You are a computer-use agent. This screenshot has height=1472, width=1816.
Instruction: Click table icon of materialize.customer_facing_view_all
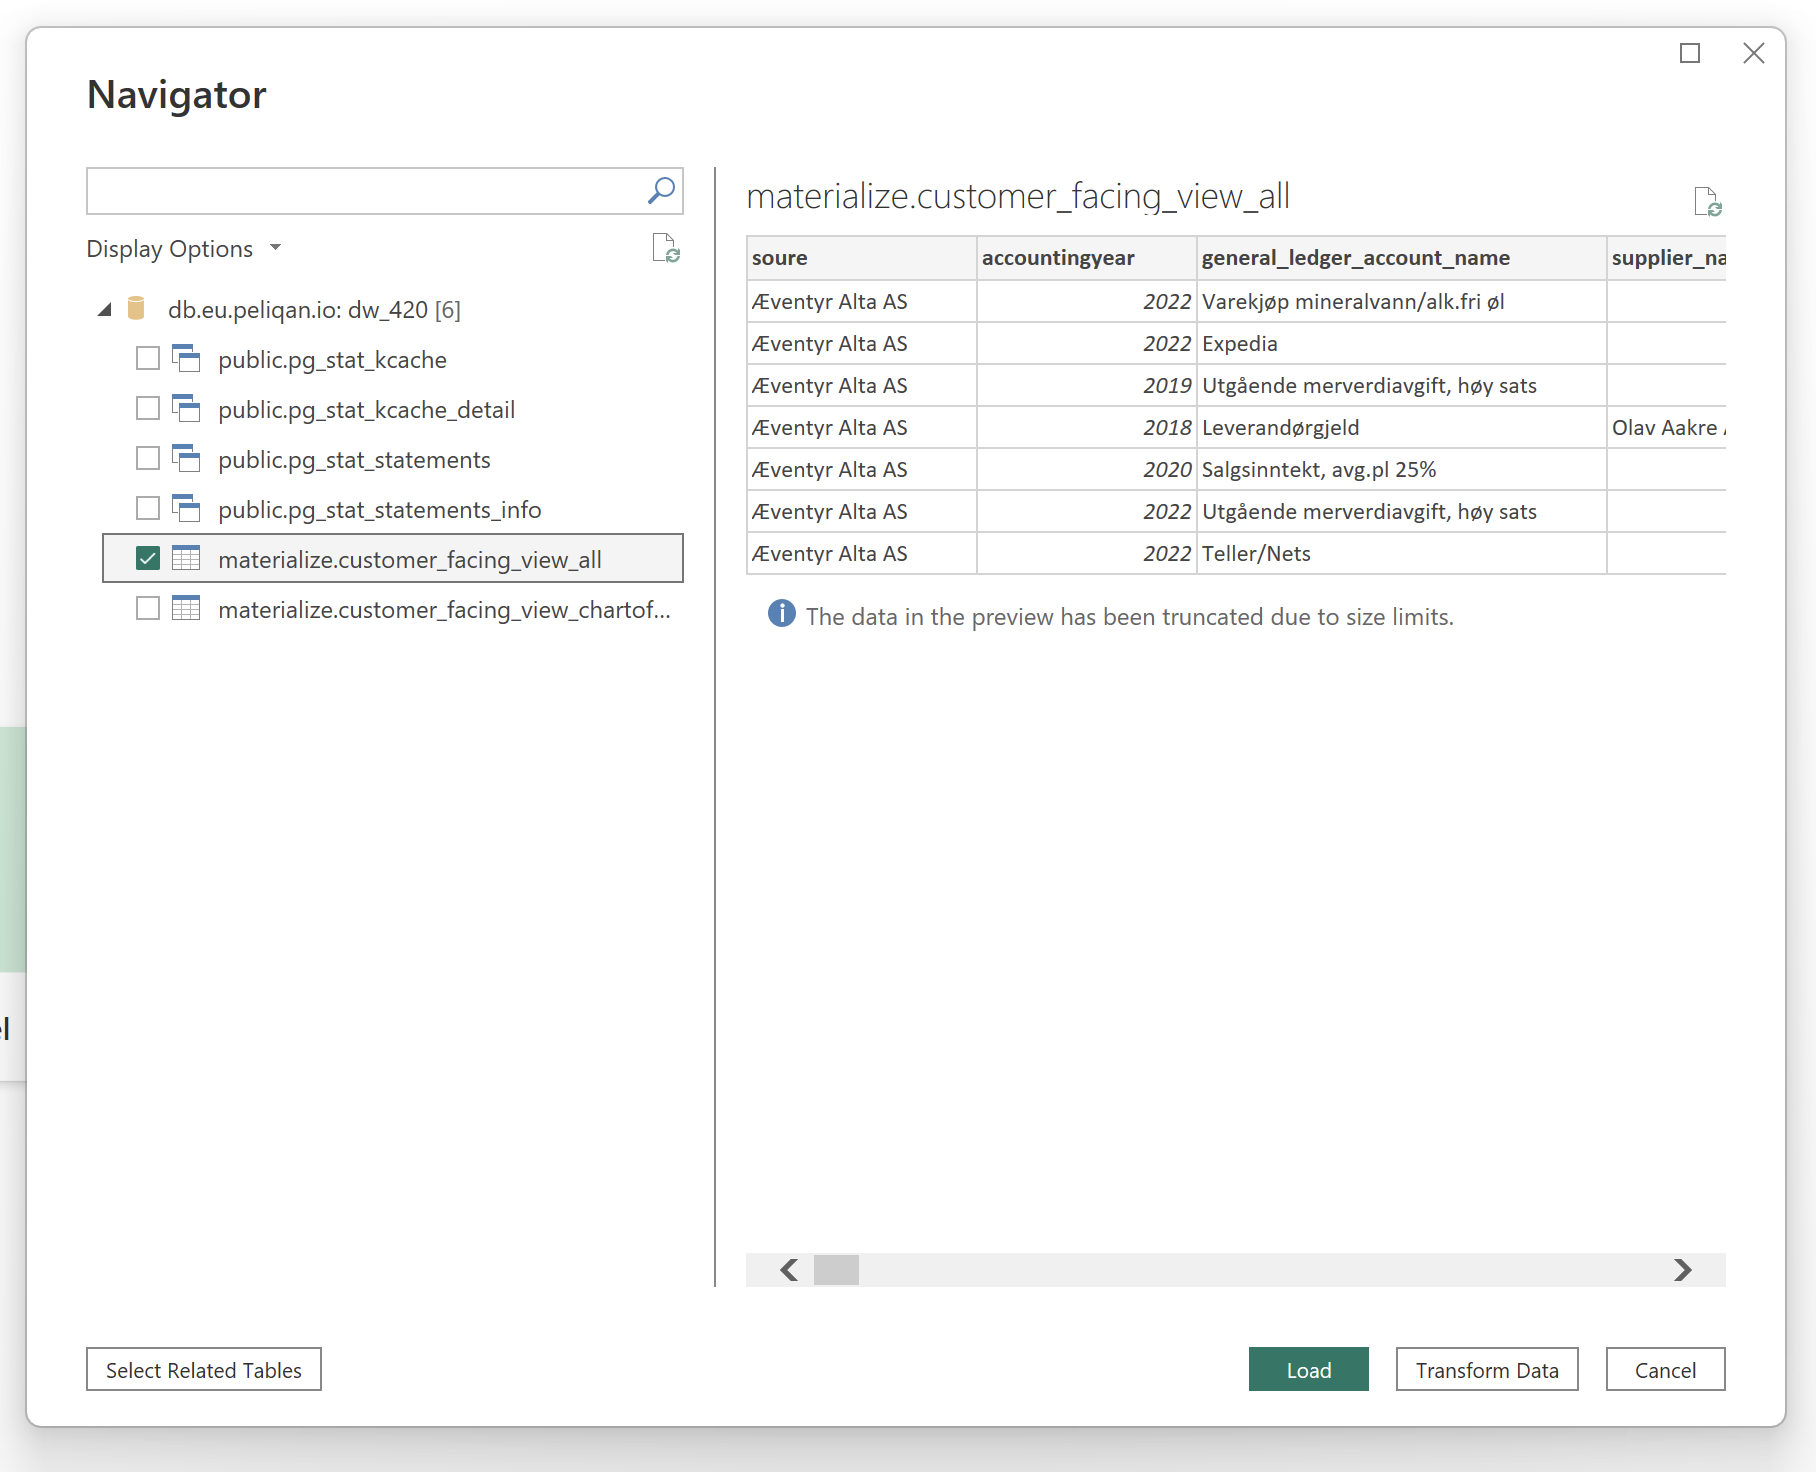click(186, 558)
